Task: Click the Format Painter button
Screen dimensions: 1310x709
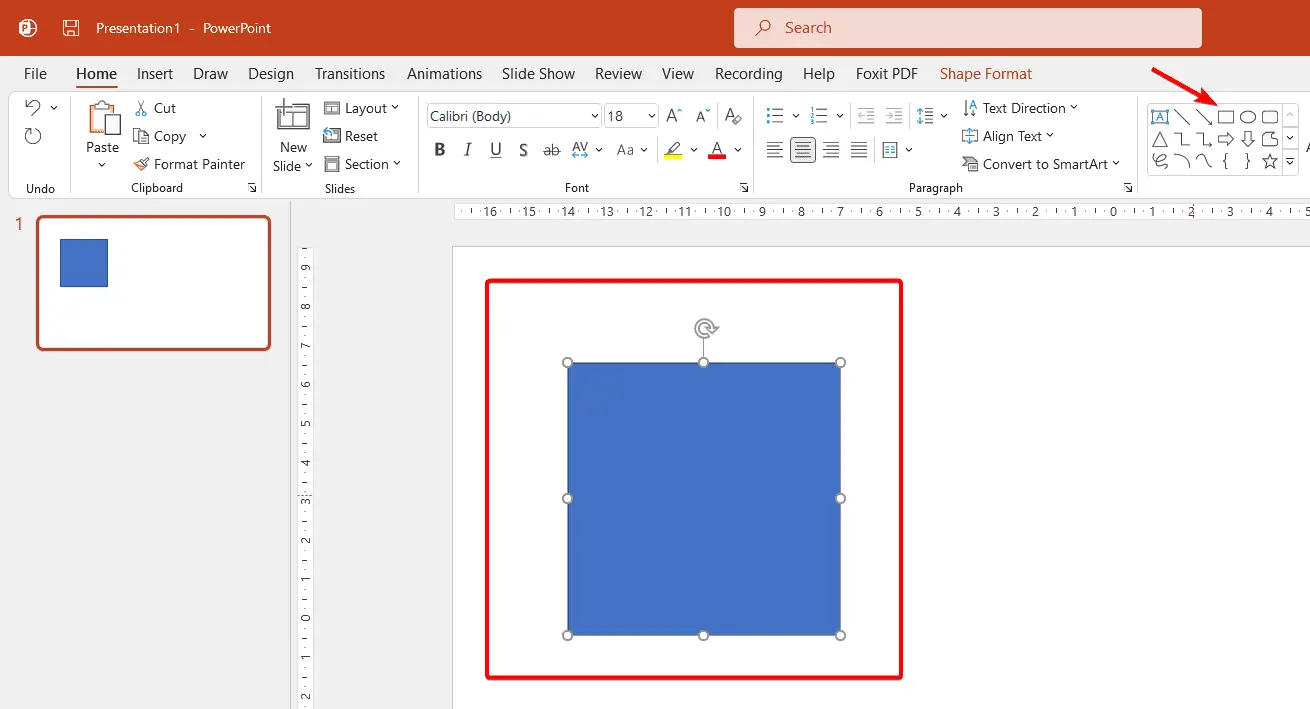Action: point(189,164)
